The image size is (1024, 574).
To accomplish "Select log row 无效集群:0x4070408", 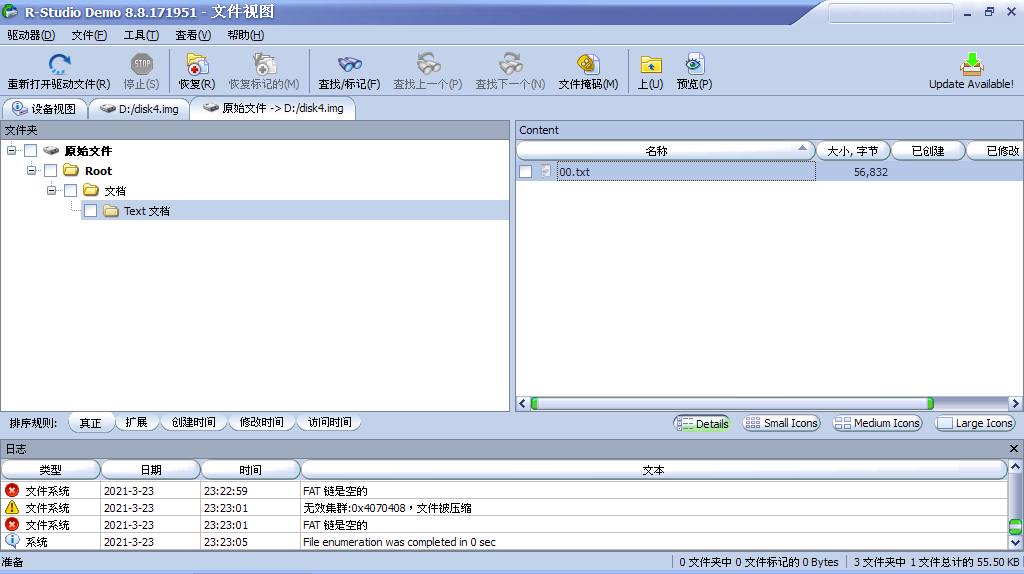I will 504,507.
